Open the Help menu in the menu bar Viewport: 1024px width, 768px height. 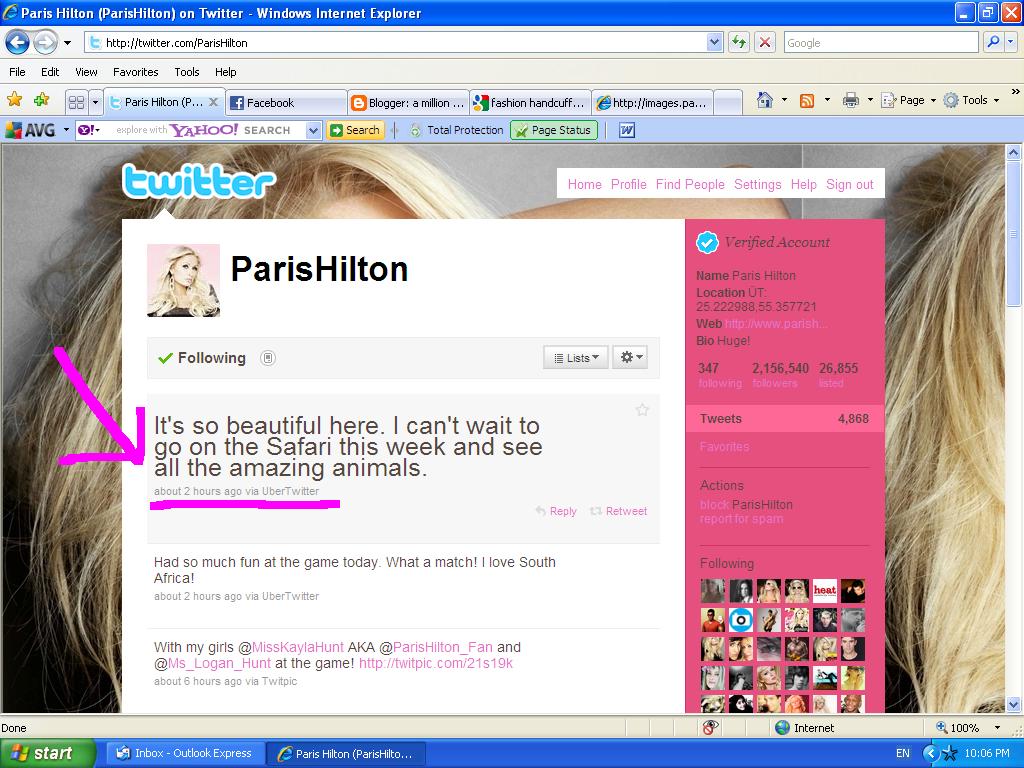[x=225, y=72]
